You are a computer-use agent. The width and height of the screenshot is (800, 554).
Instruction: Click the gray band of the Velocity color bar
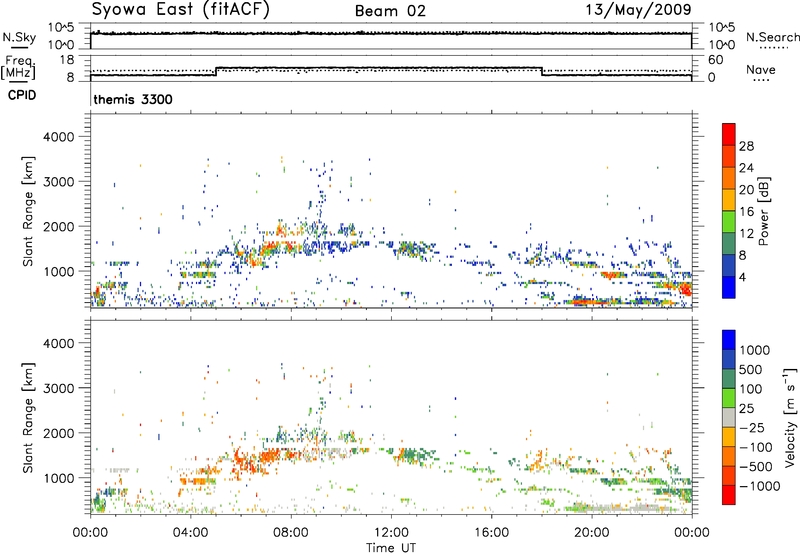(729, 418)
